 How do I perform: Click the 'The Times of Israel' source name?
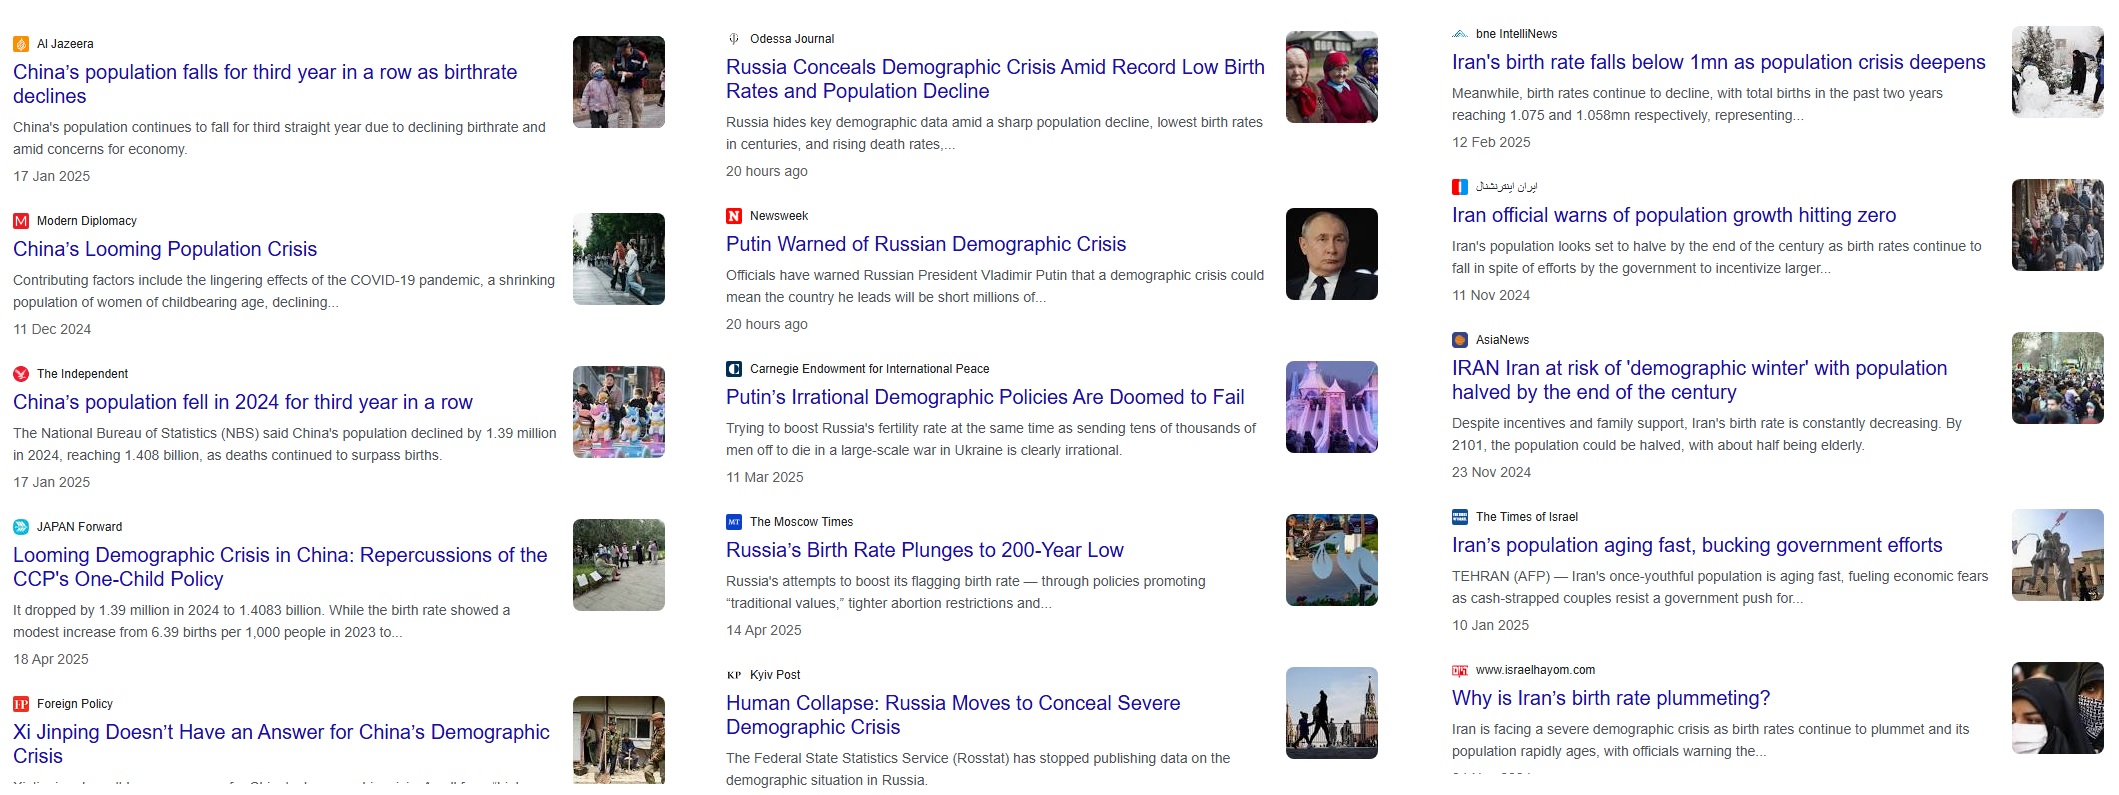tap(1527, 517)
